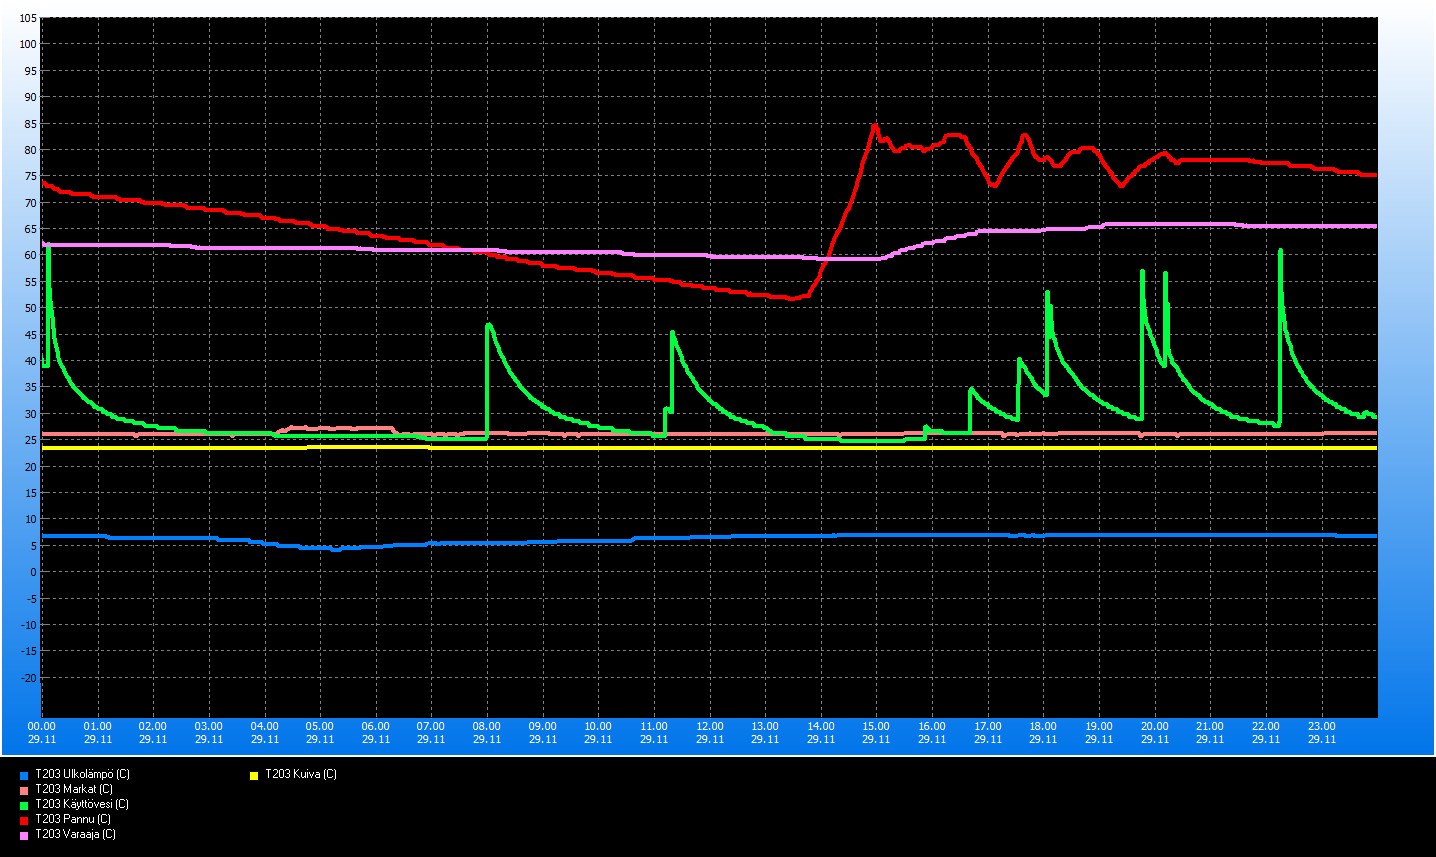
Task: Select the T203 Käyttövesi (C) legend label
Action: [x=82, y=804]
